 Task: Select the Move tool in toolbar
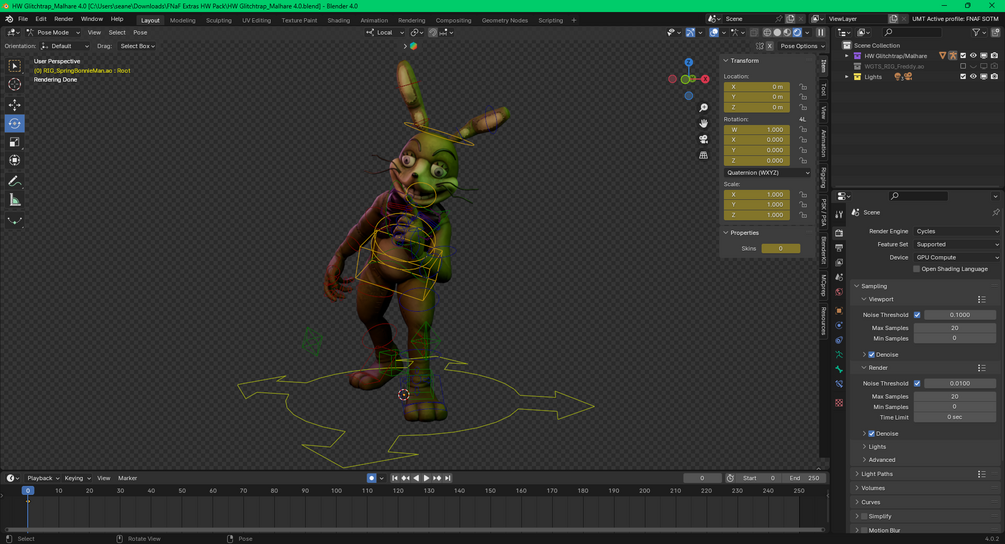[x=14, y=104]
